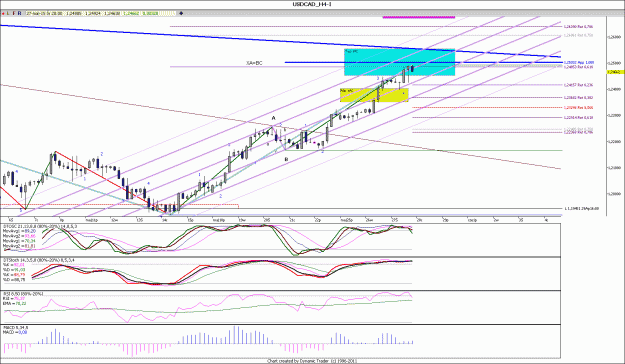The width and height of the screenshot is (625, 364).
Task: Select the XA=BC label on the chart
Action: (254, 63)
